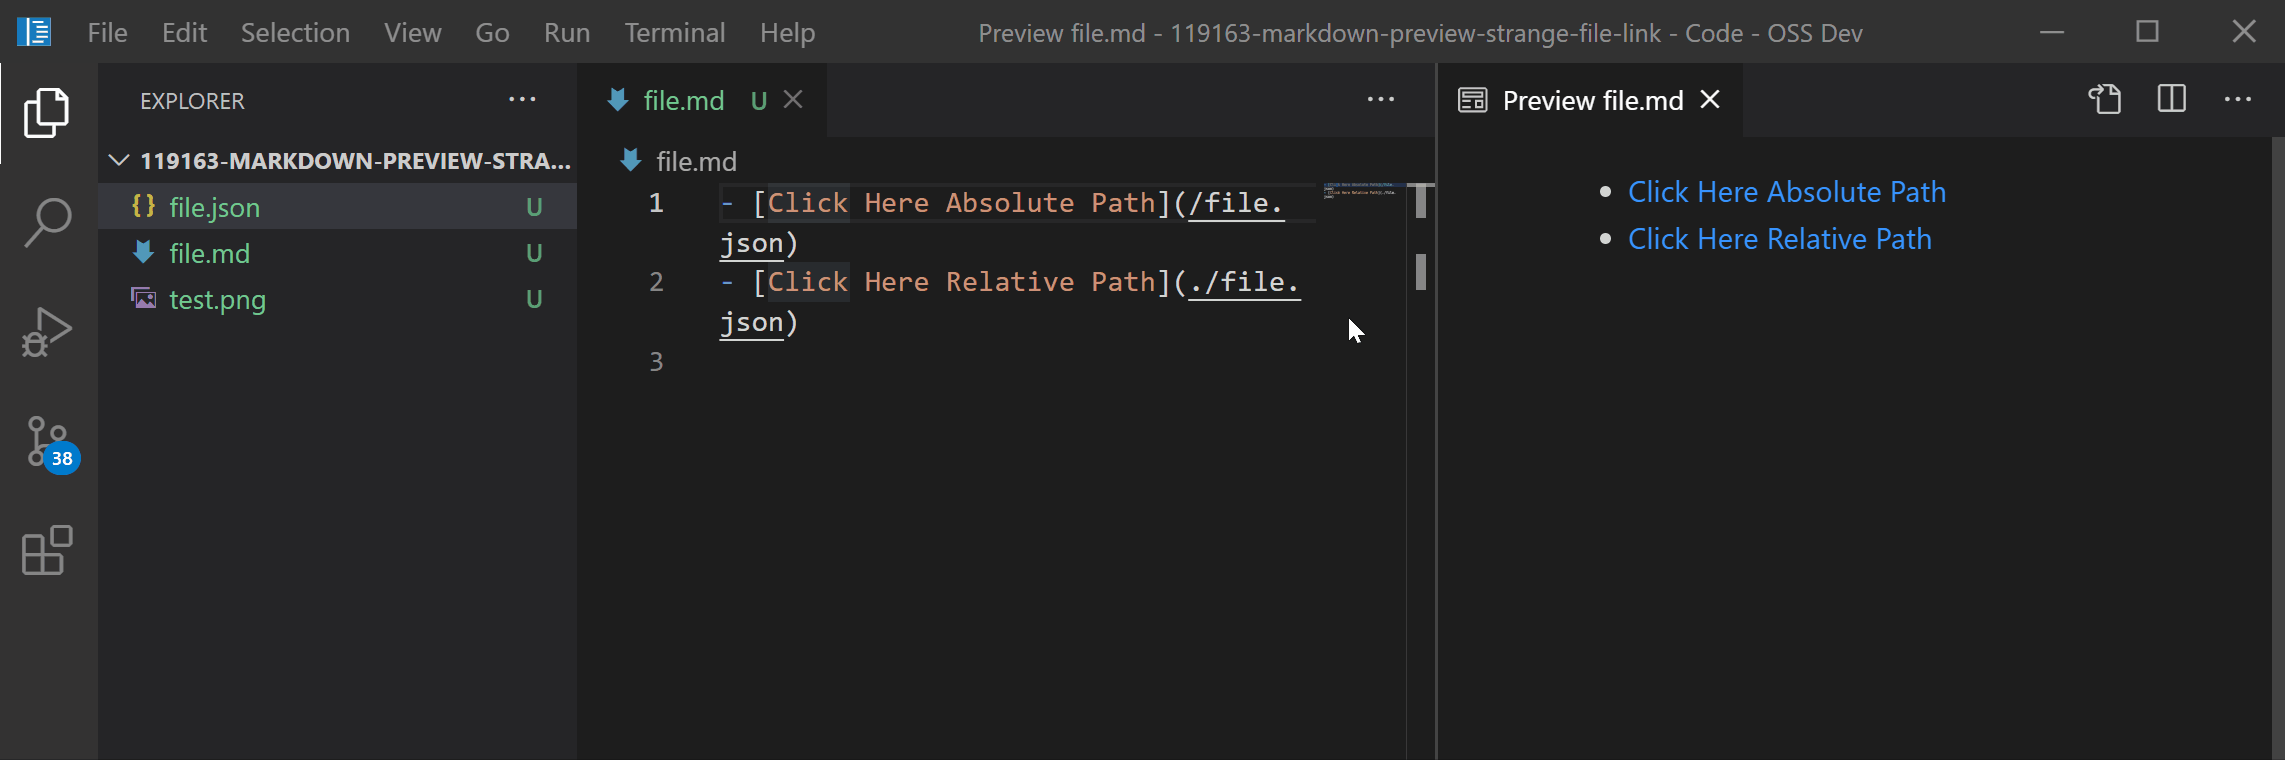This screenshot has height=760, width=2285.
Task: Click the editor minimap thumbnail
Action: point(1360,190)
